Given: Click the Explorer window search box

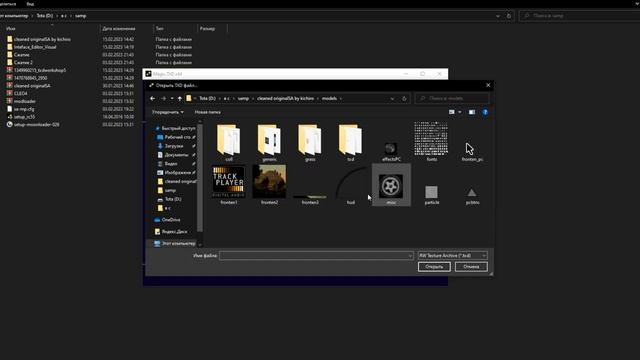Looking at the screenshot, I should click(x=580, y=16).
